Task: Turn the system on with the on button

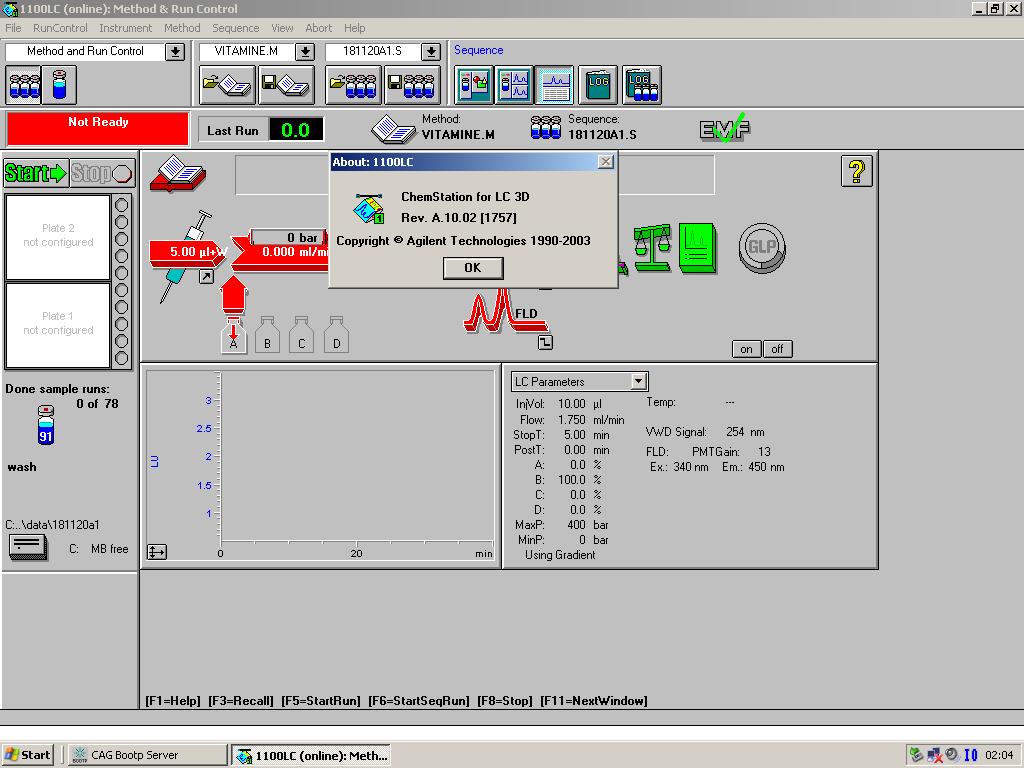Action: click(746, 349)
